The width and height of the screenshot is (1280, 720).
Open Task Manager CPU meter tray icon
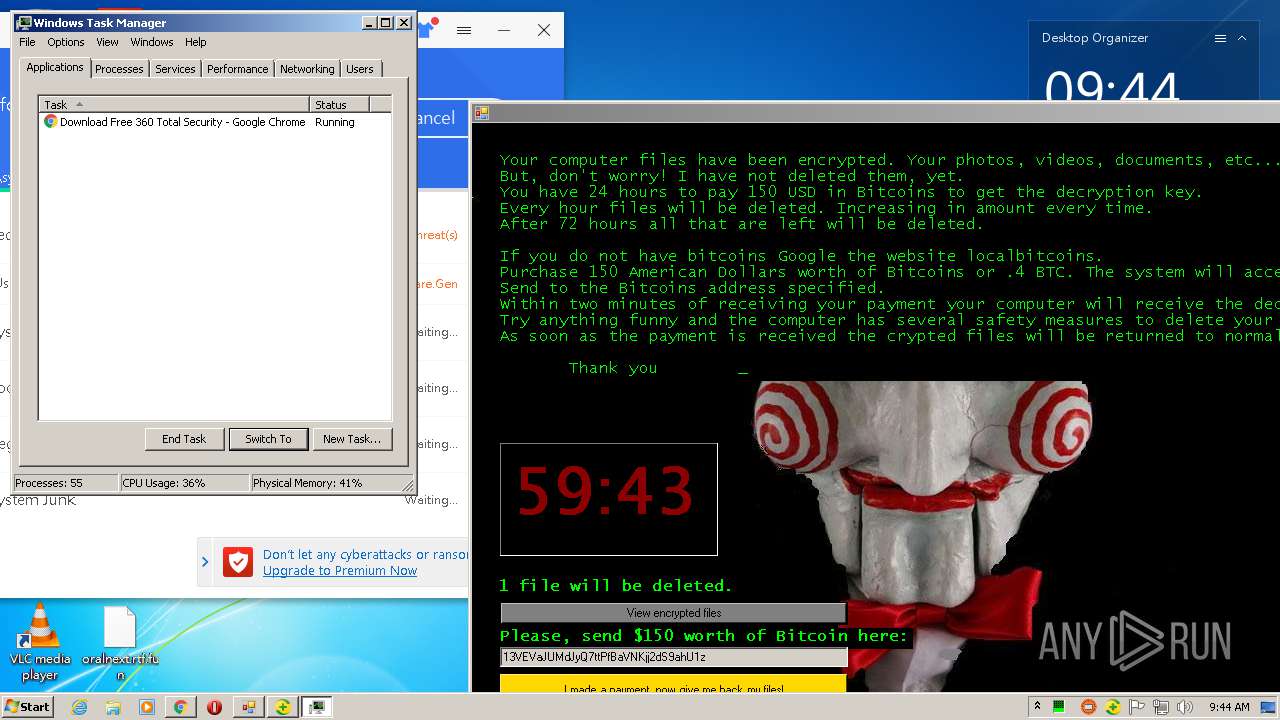[x=1059, y=707]
